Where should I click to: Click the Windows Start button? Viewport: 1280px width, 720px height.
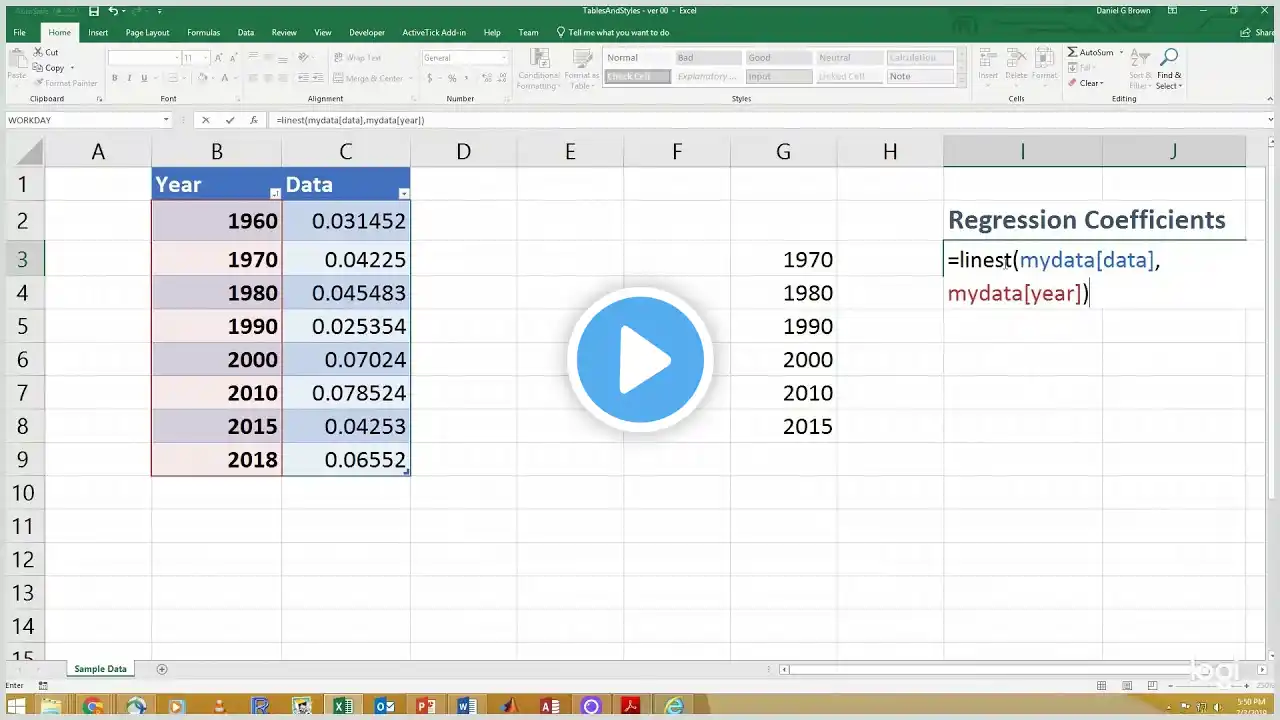[x=16, y=706]
